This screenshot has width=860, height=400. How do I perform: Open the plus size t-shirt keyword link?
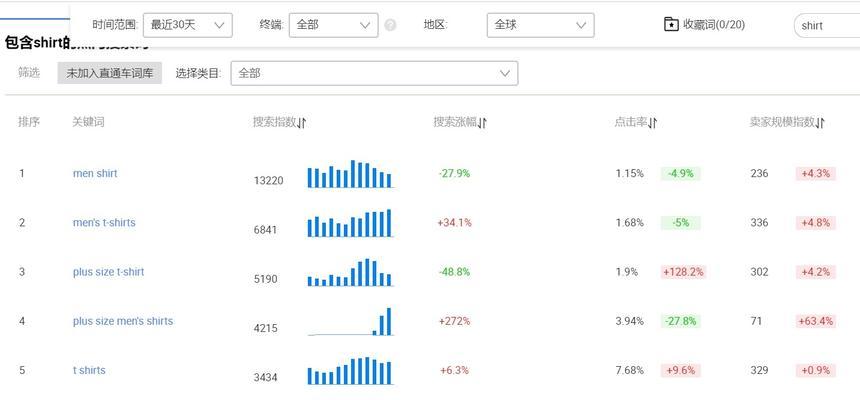[108, 272]
